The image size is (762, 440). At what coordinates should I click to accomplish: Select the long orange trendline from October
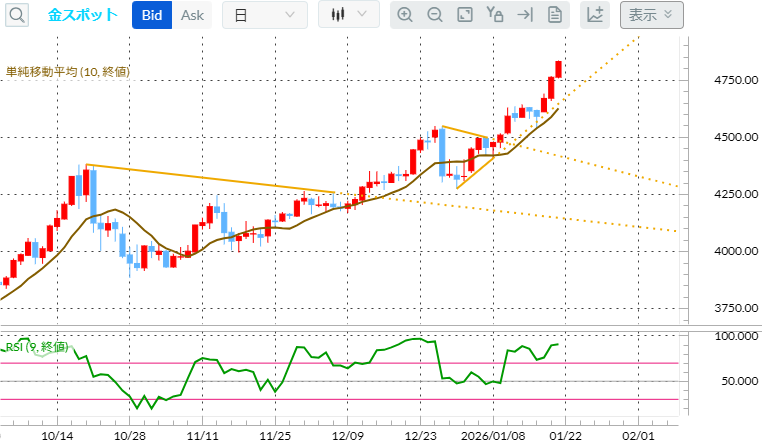click(210, 178)
